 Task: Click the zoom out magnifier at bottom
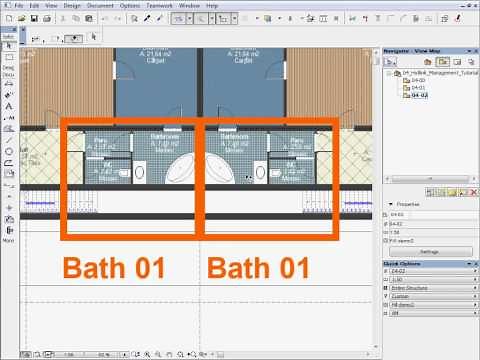[x=158, y=355]
